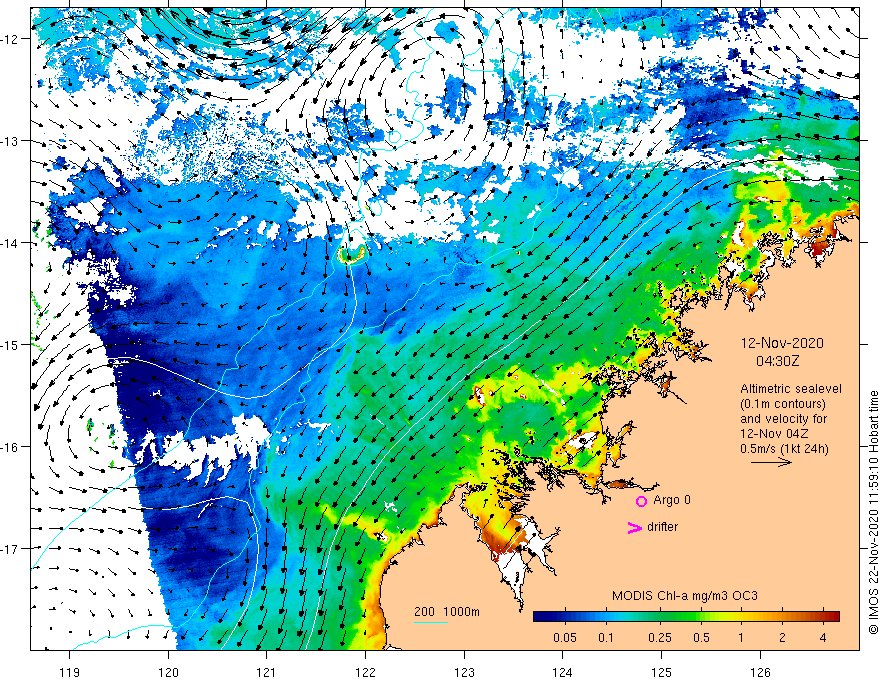880x680 pixels.
Task: Click the latitude axis label '-16'
Action: [11, 447]
